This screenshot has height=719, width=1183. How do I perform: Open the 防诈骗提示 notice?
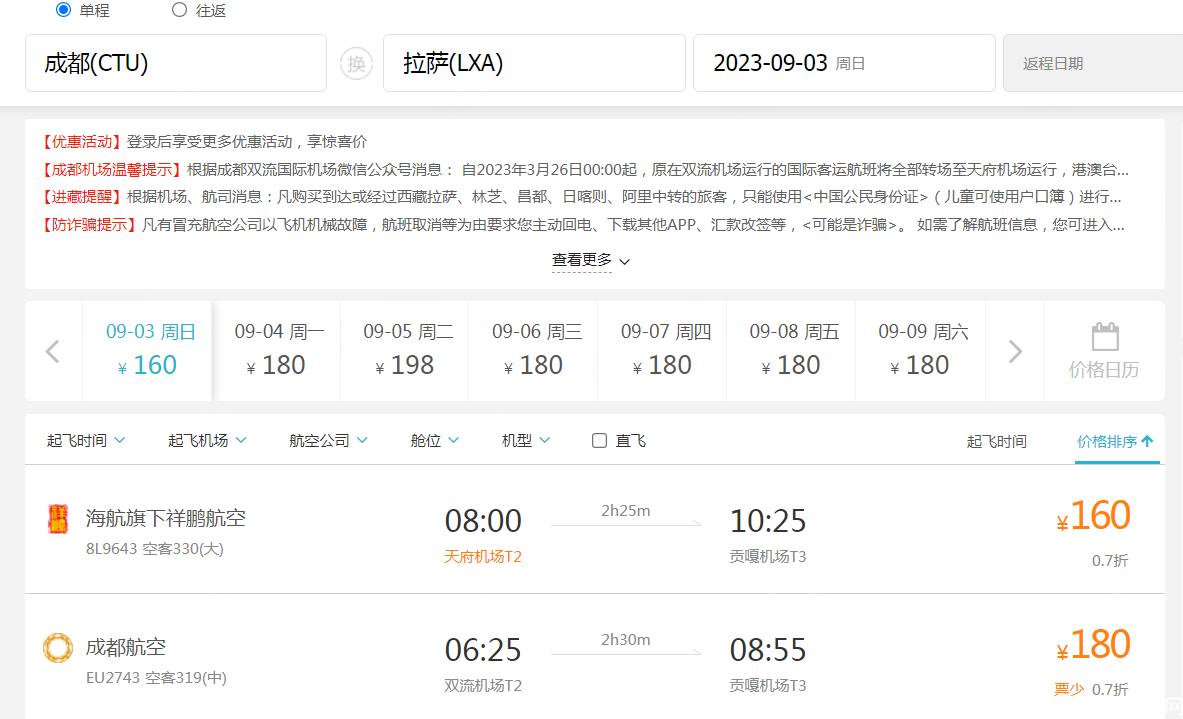coord(583,225)
